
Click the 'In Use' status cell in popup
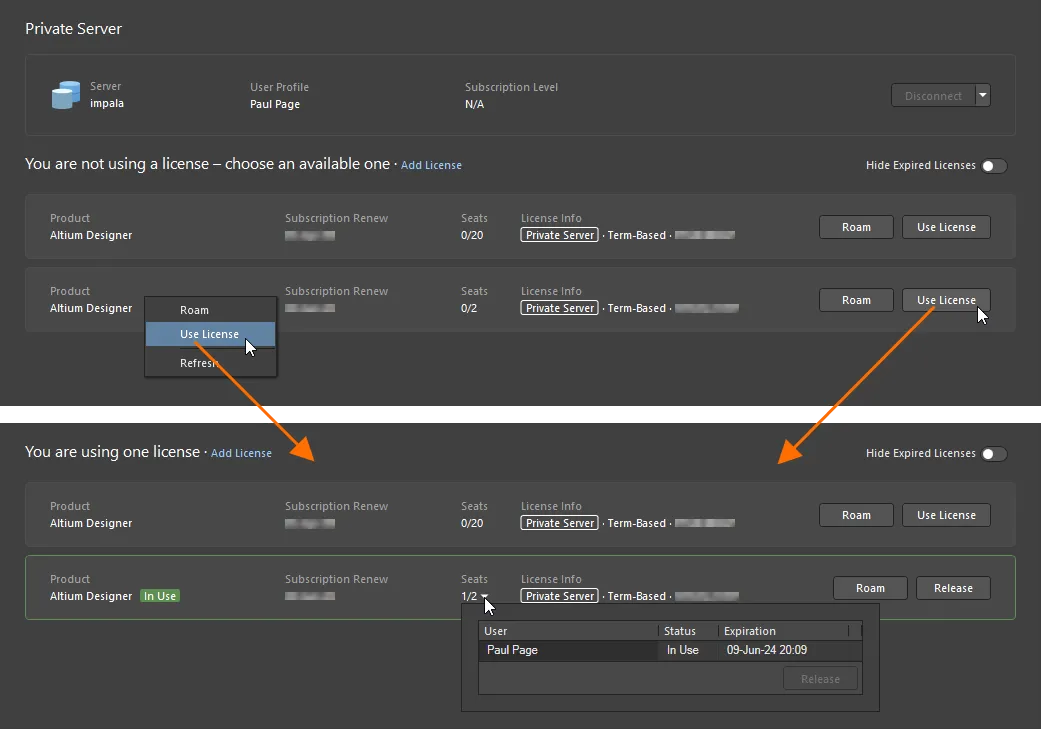[682, 651]
